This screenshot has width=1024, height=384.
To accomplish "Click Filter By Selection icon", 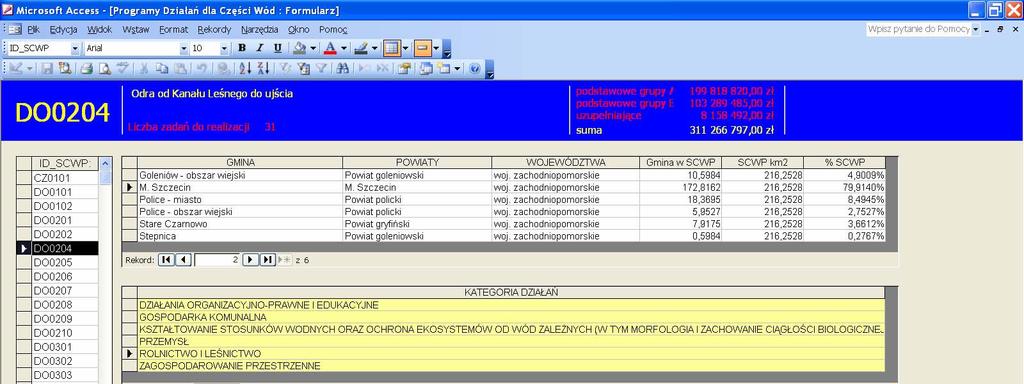I will tap(285, 68).
